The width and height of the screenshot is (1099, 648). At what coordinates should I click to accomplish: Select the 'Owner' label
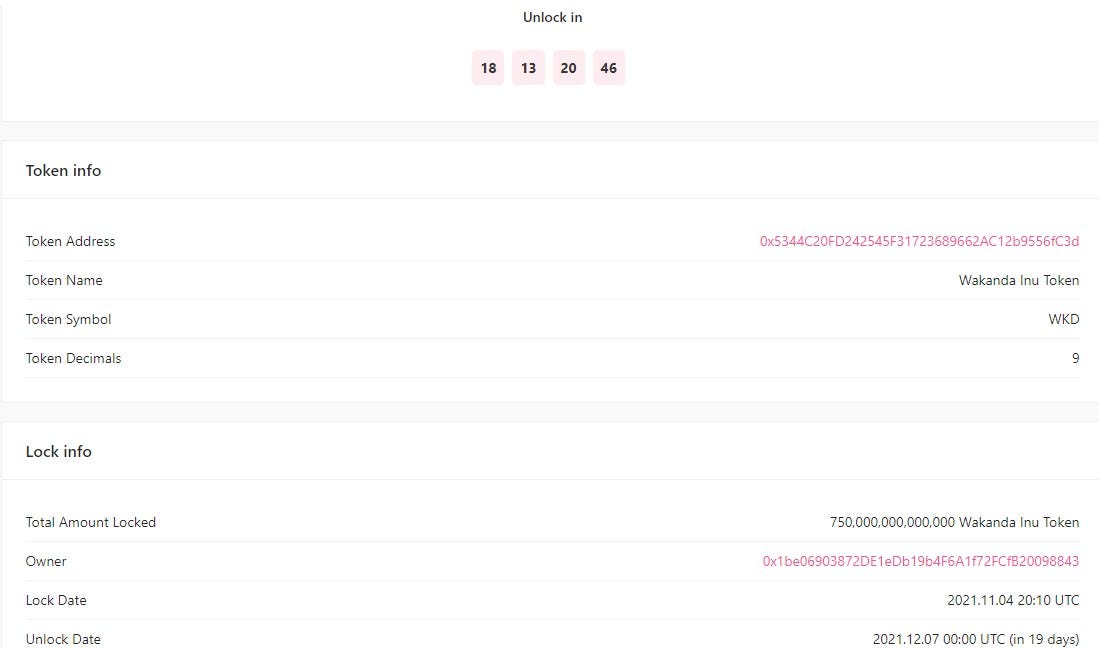point(46,561)
